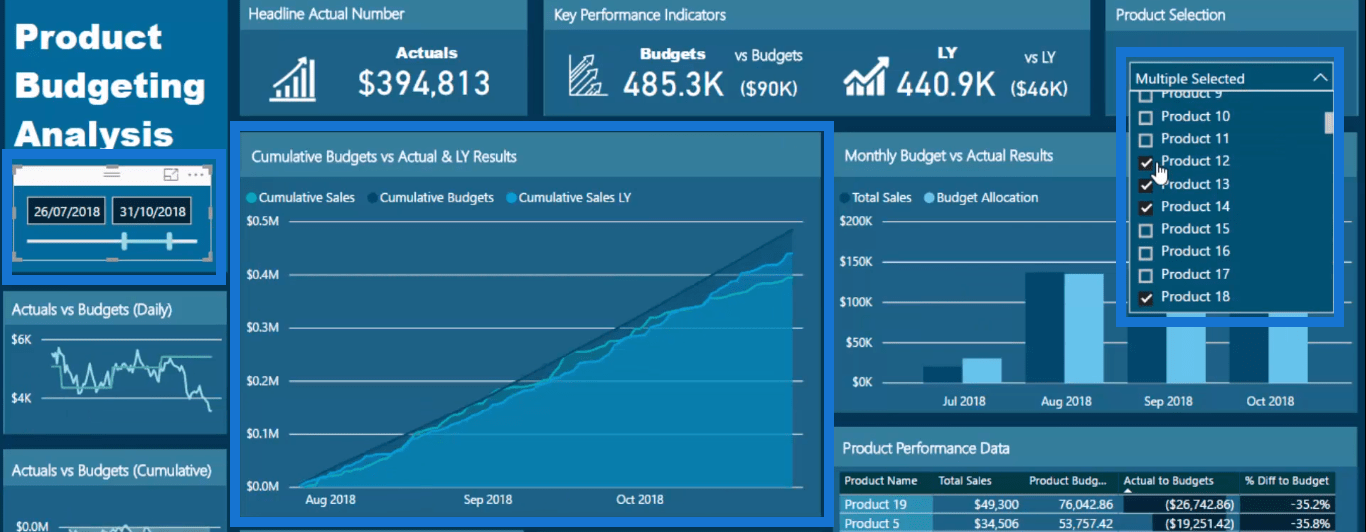Click the LY growth arrow icon
Image resolution: width=1366 pixels, height=532 pixels.
[866, 76]
